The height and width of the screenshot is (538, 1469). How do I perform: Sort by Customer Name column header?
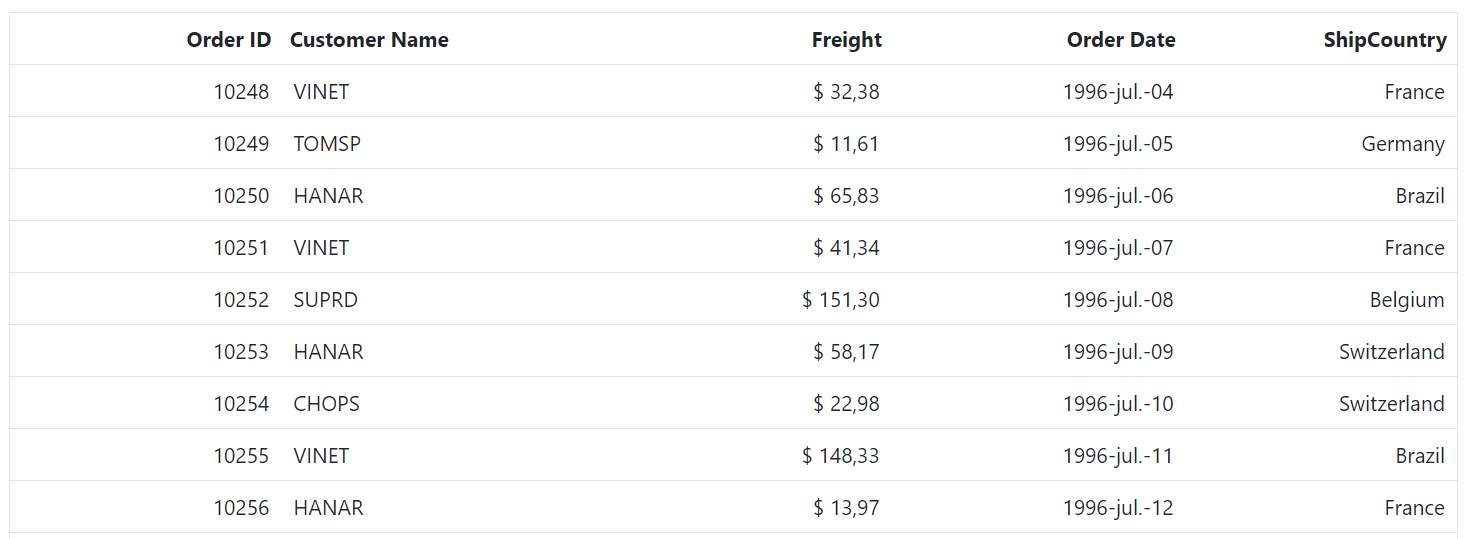point(369,40)
